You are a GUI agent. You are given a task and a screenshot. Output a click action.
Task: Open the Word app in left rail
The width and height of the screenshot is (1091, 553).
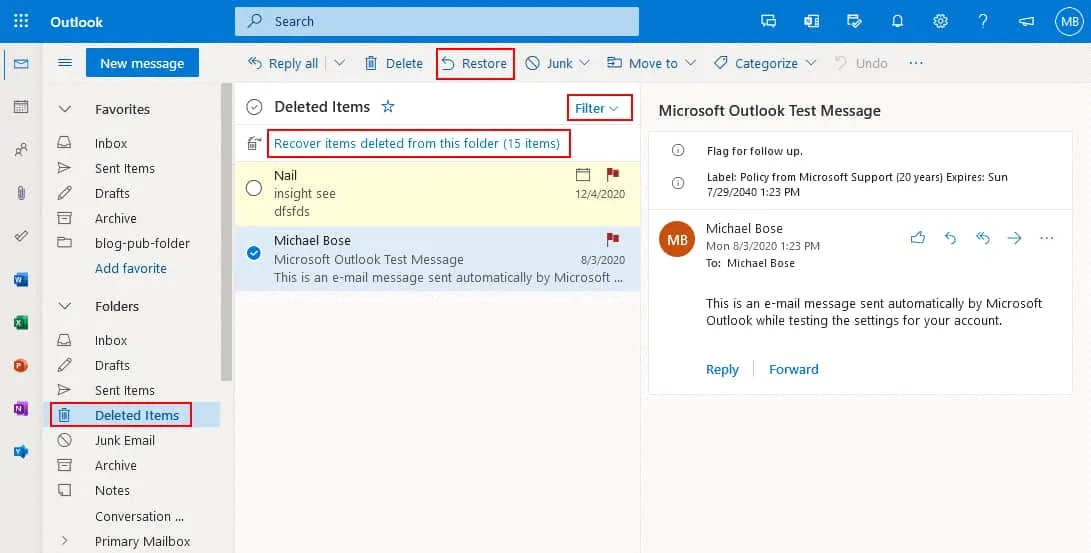click(21, 279)
